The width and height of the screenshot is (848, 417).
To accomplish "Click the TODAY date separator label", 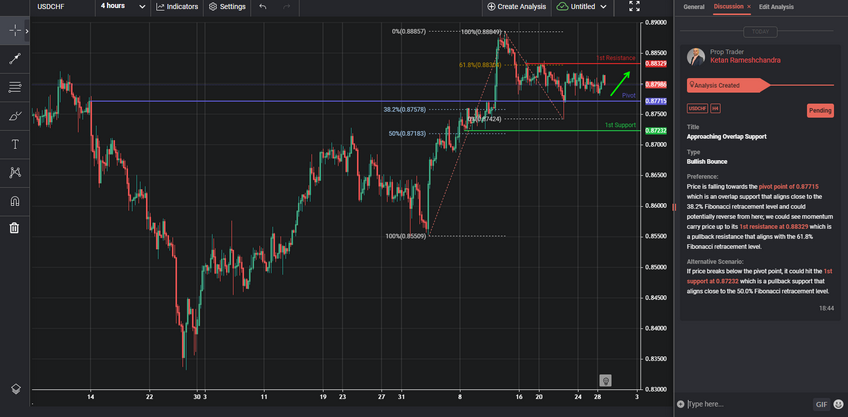I will coord(760,32).
